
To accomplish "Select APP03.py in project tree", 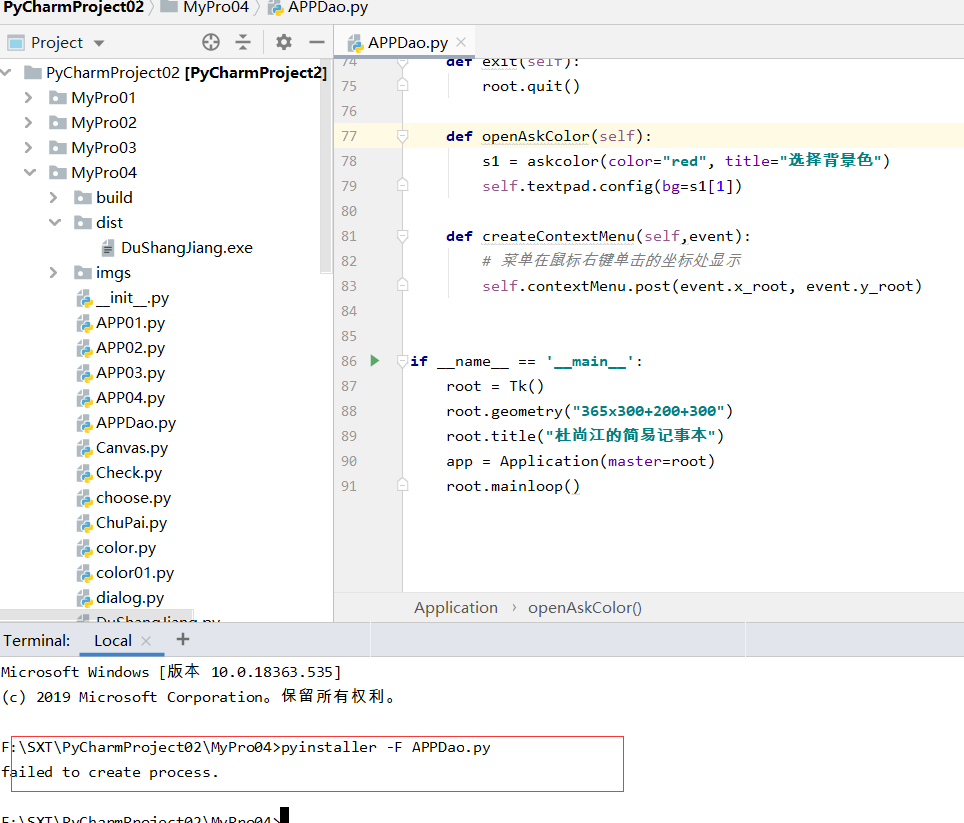I will point(130,373).
